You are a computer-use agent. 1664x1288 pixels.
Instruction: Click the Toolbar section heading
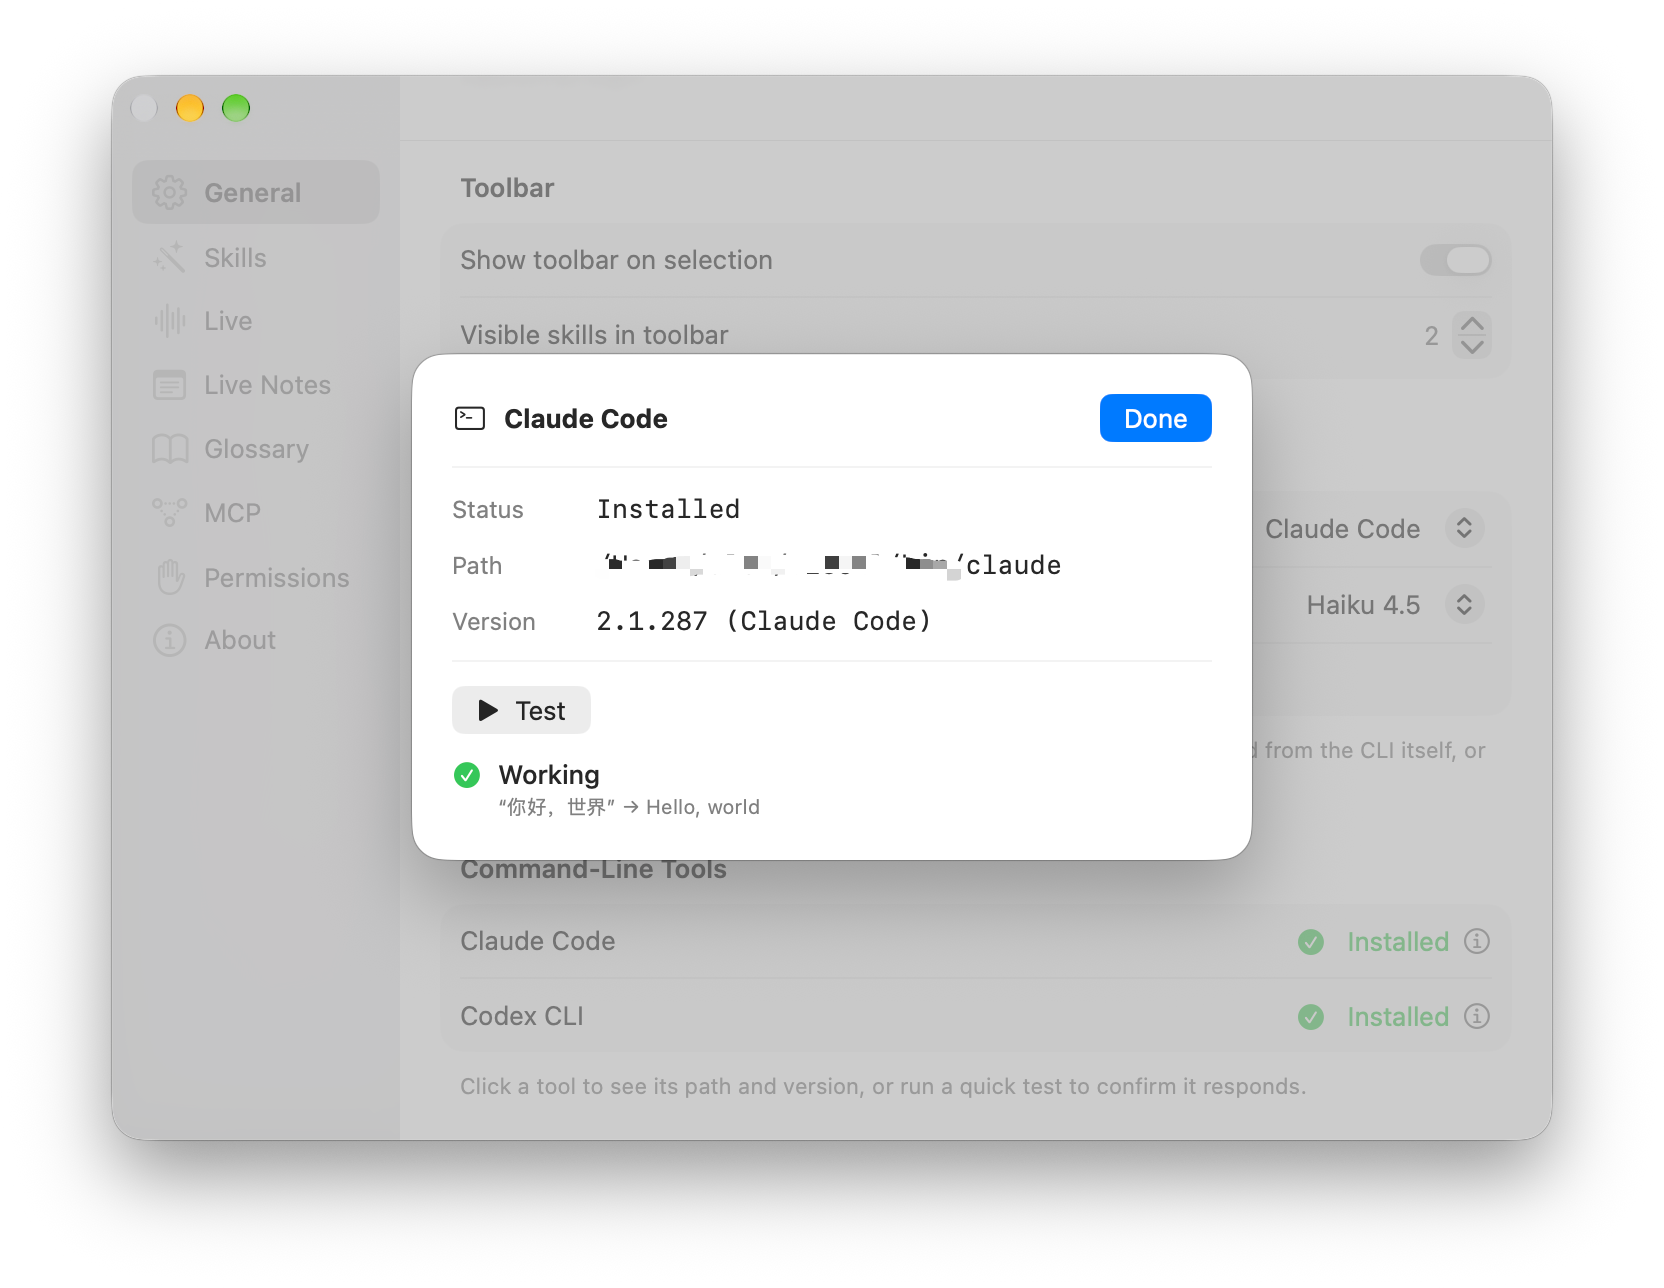(x=507, y=188)
